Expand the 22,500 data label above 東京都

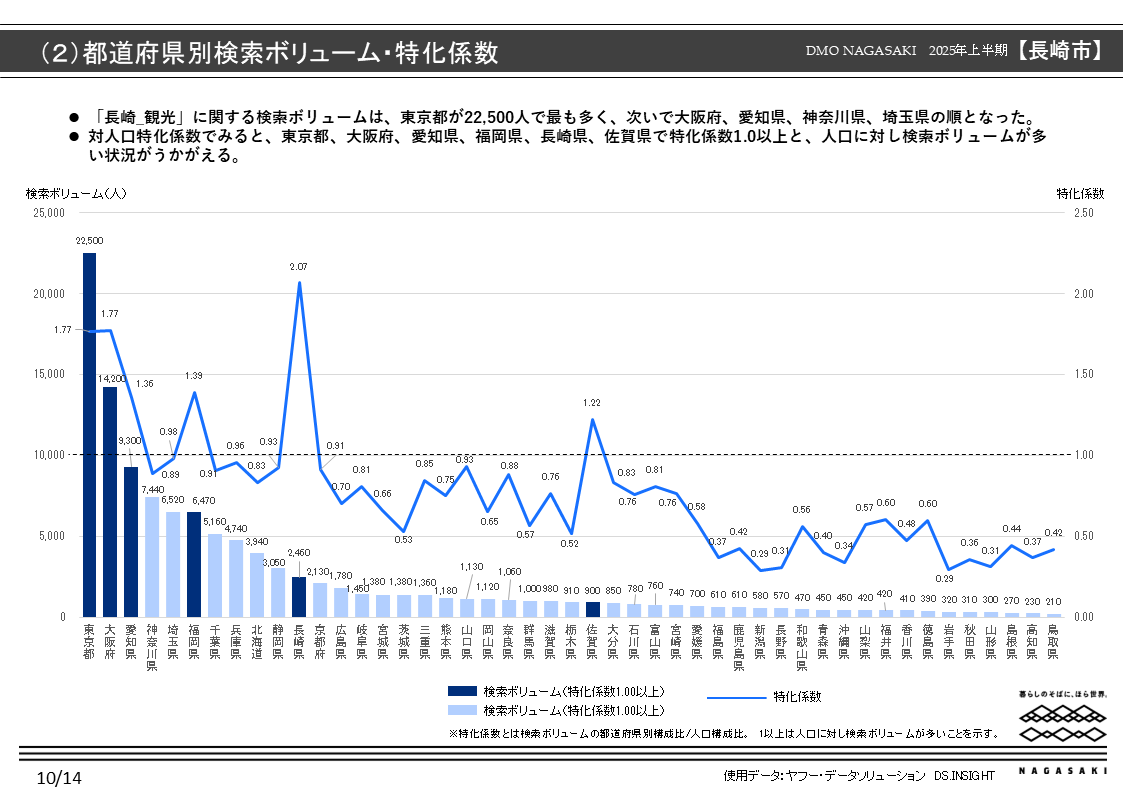tap(89, 239)
